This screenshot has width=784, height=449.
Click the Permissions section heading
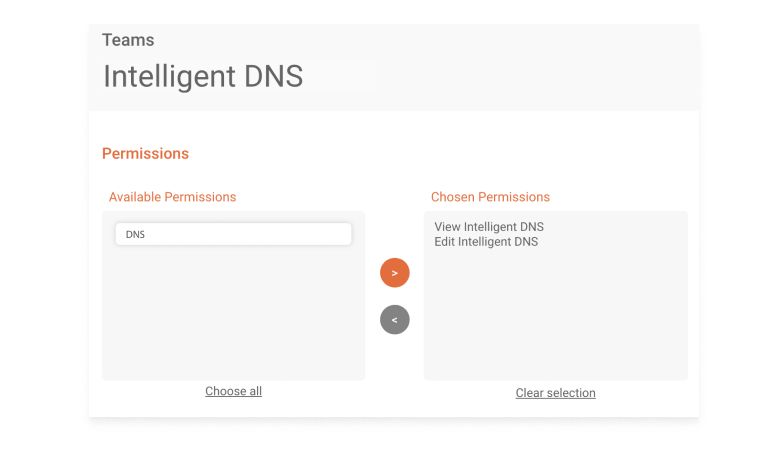(146, 154)
